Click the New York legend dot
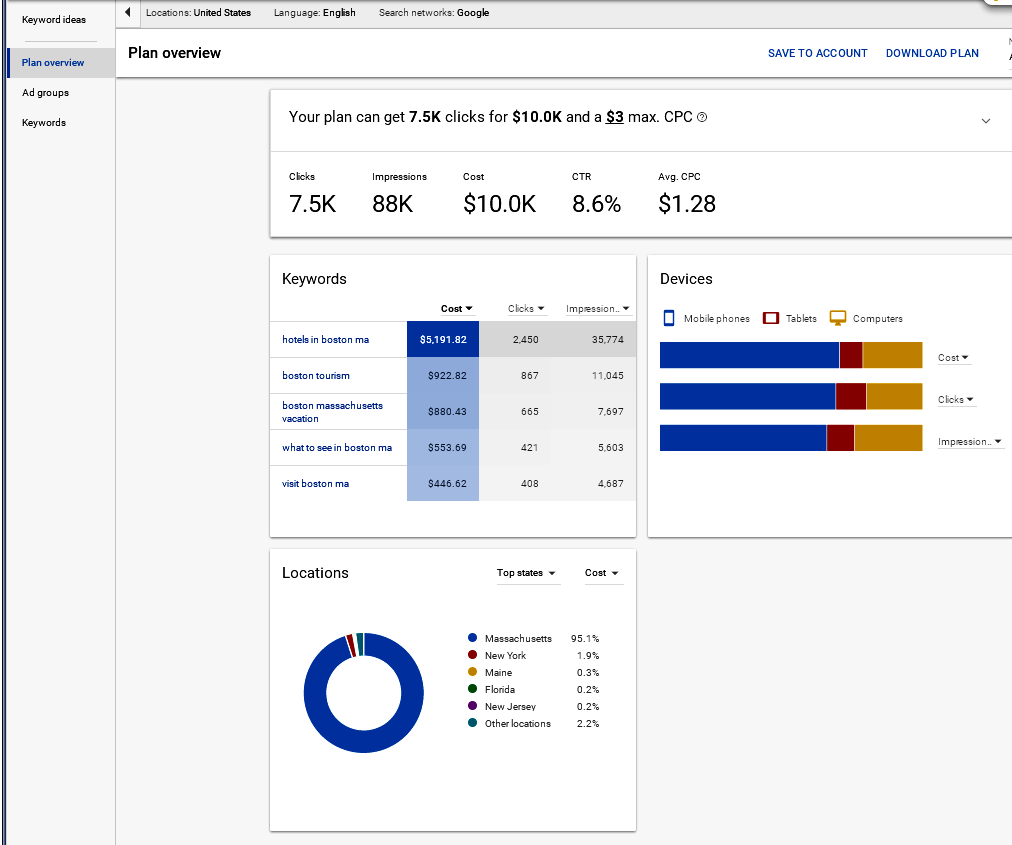Screen dimensions: 1012x845 point(472,655)
